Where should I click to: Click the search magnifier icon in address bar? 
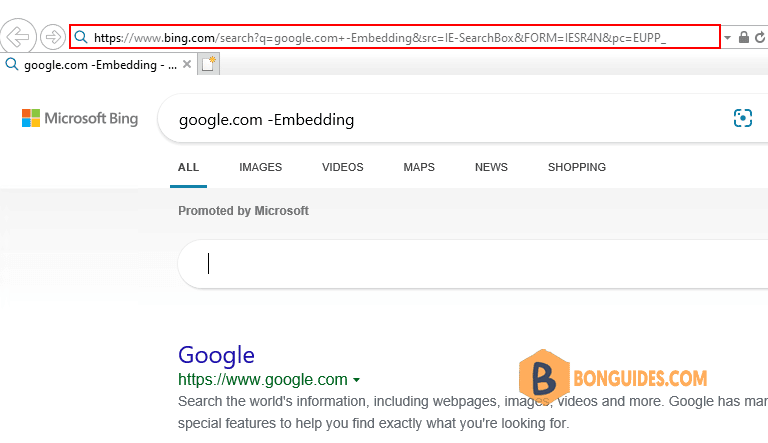(81, 37)
